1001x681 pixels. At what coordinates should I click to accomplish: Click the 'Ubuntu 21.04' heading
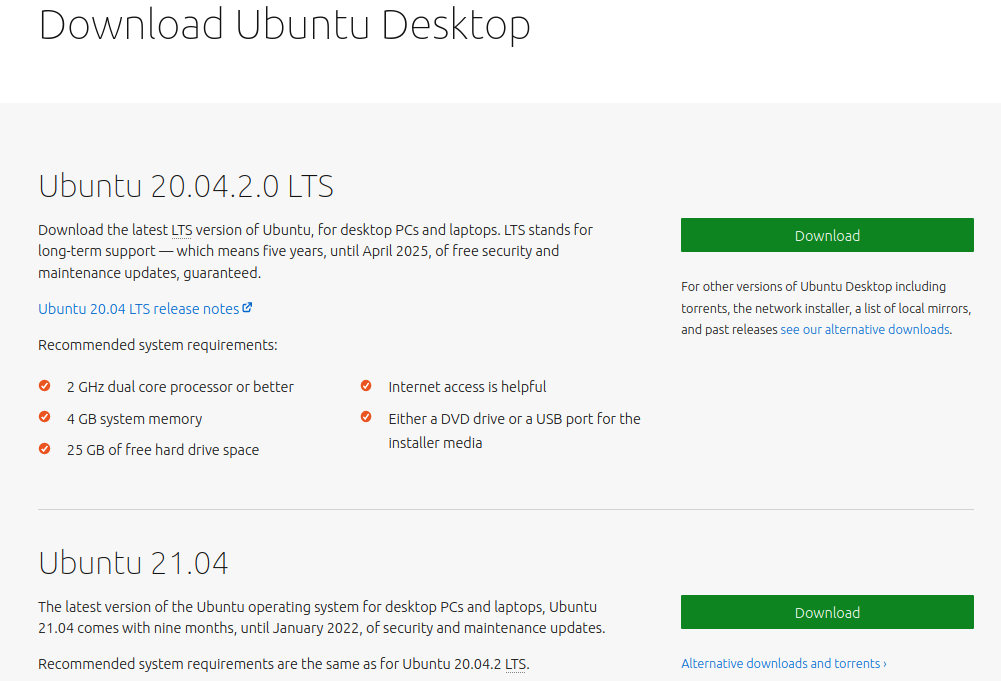tap(133, 563)
